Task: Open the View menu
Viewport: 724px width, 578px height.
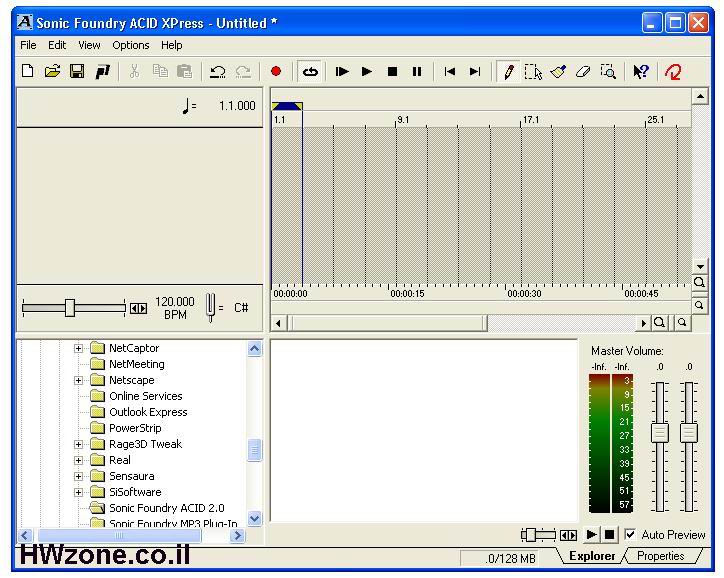Action: coord(89,45)
